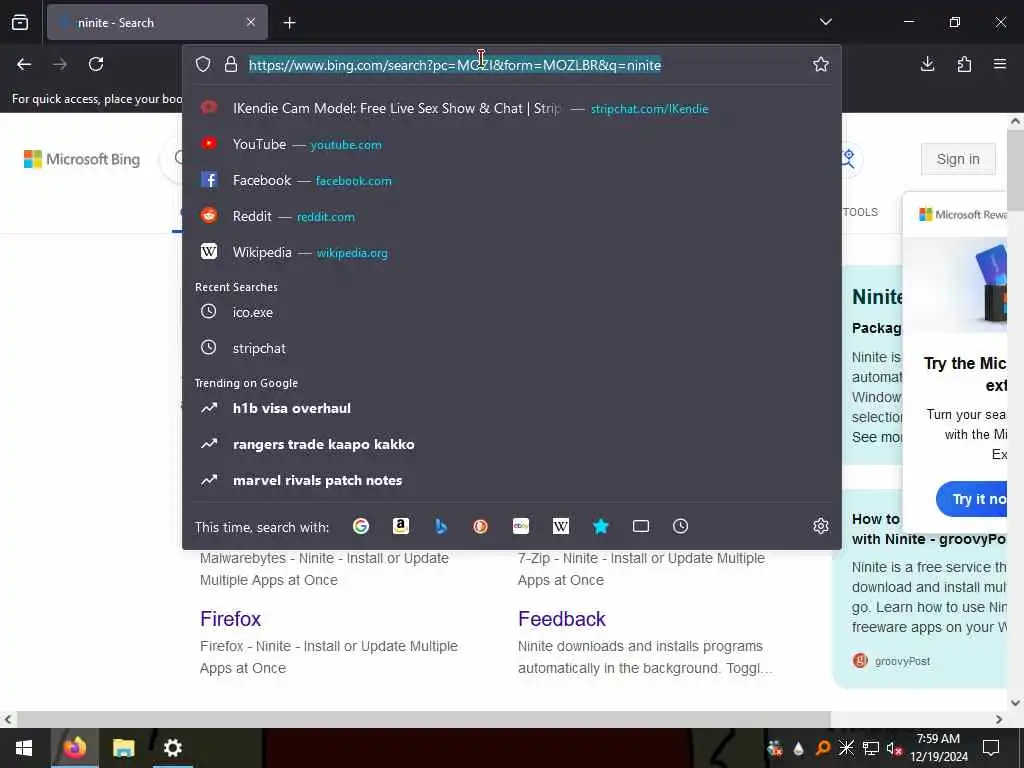Image resolution: width=1024 pixels, height=768 pixels.
Task: Open the Feedback search result link
Action: pyautogui.click(x=562, y=618)
